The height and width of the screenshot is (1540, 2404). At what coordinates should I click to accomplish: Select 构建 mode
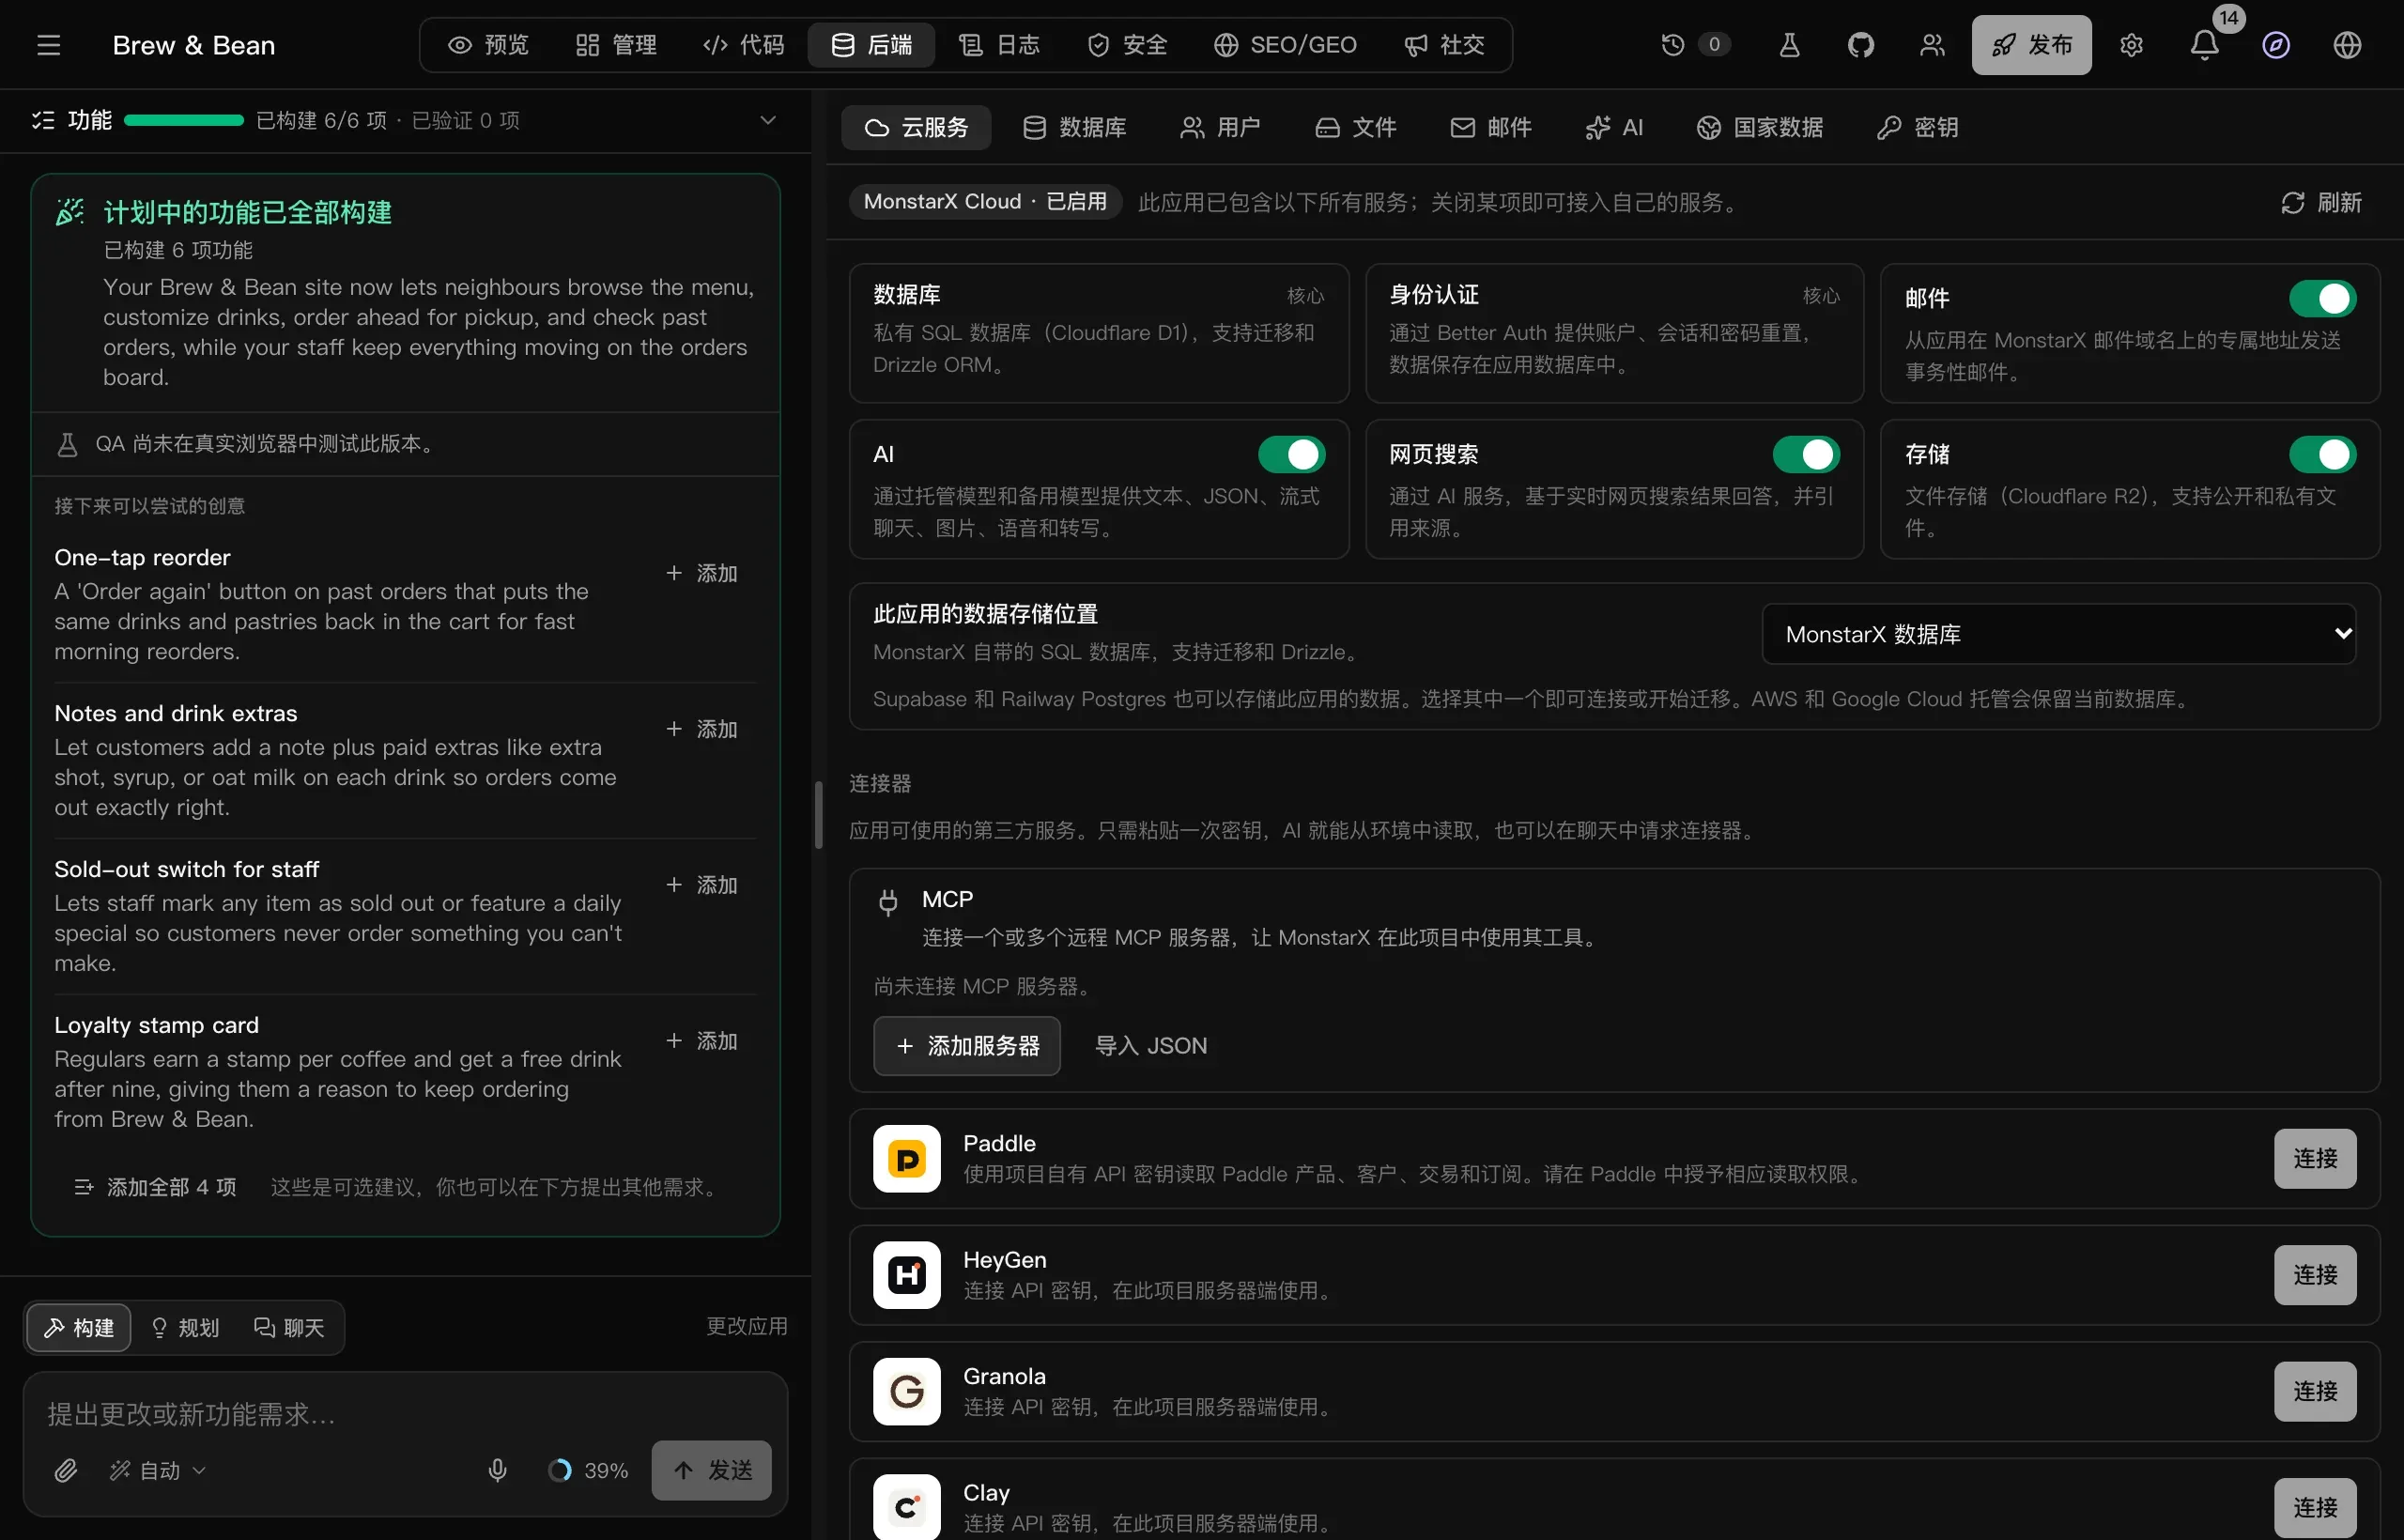point(79,1328)
